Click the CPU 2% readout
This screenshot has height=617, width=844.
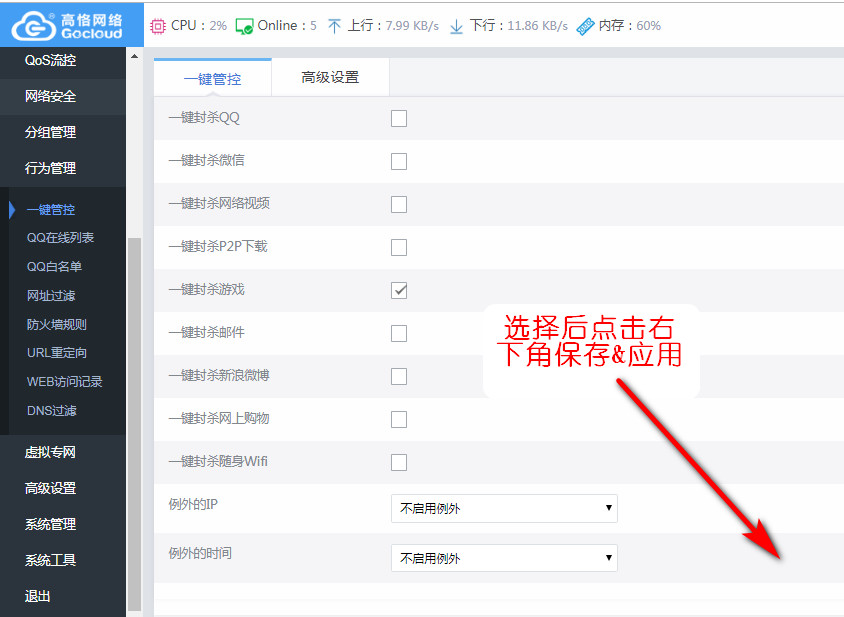tap(199, 26)
